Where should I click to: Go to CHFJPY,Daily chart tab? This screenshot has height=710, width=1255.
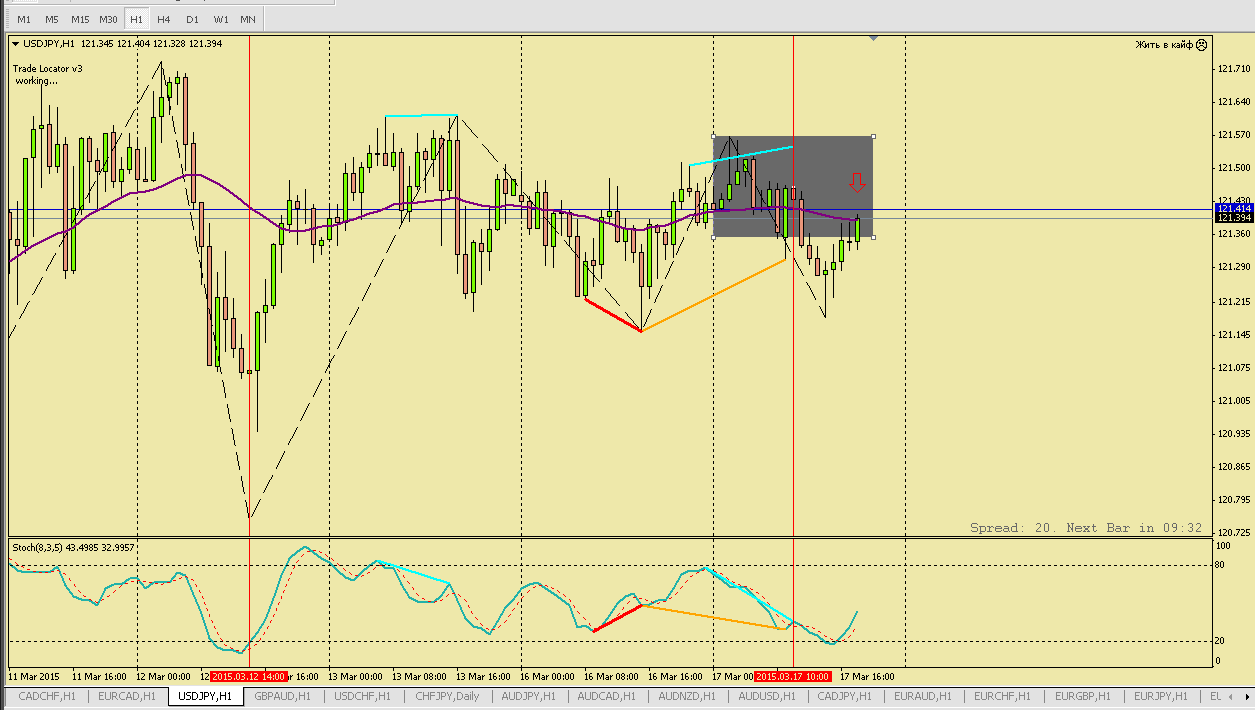pyautogui.click(x=447, y=696)
